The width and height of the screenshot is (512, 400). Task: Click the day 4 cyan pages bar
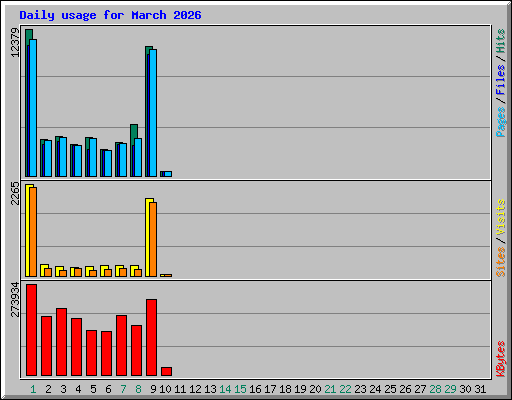(78, 161)
